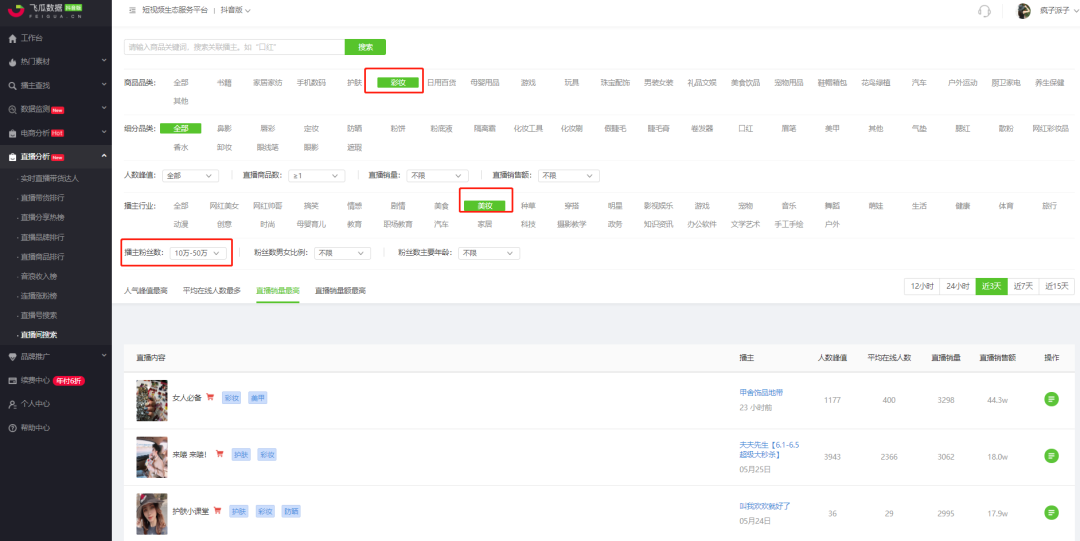Click the Feigua Data logo
This screenshot has width=1080, height=541.
(x=45, y=10)
